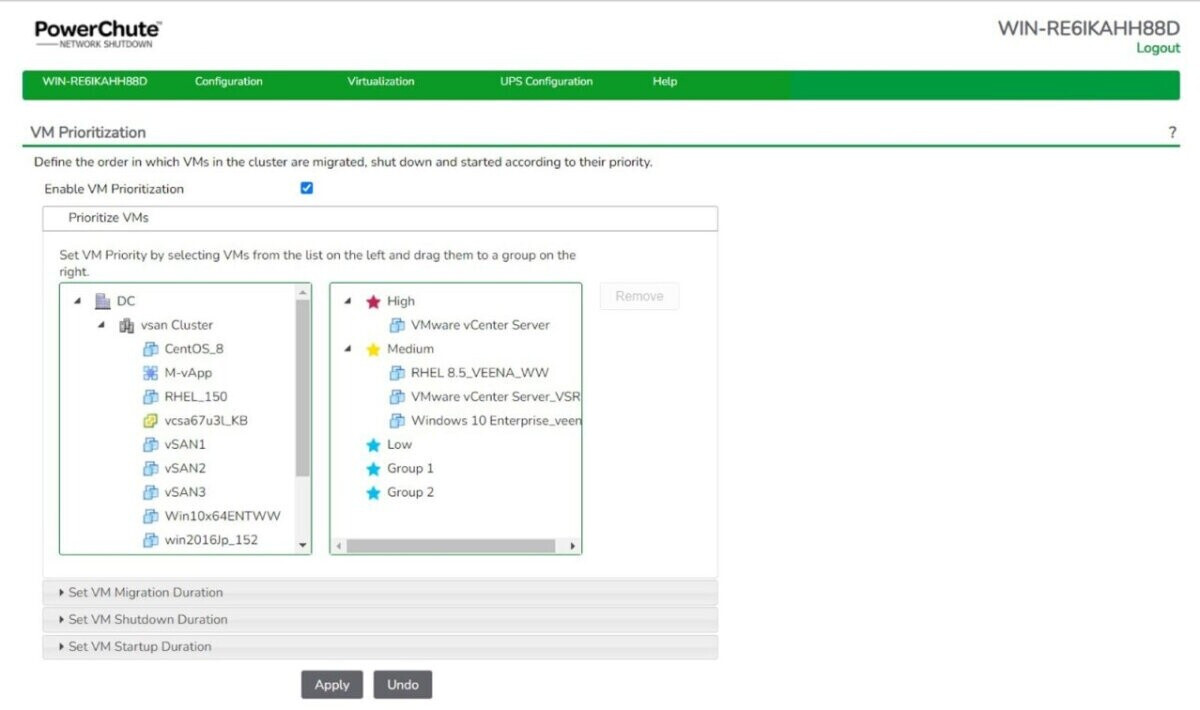Open the Virtualization menu
The width and height of the screenshot is (1200, 710).
pos(380,82)
